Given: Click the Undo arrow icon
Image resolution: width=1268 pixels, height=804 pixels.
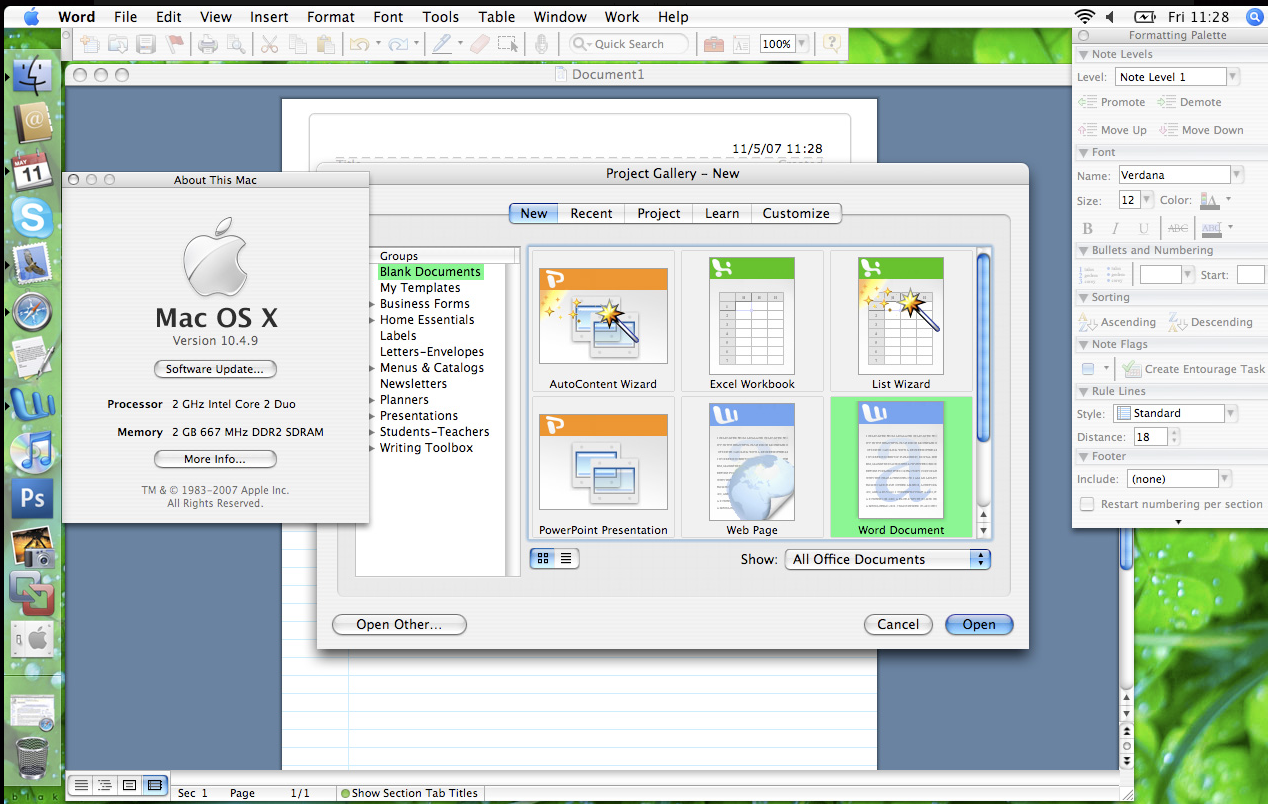Looking at the screenshot, I should point(358,44).
